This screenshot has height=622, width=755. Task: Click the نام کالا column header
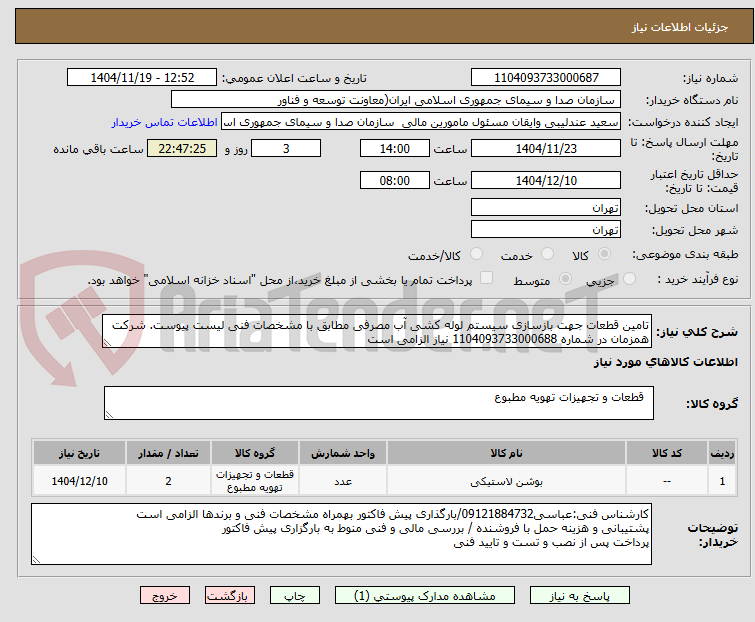click(x=506, y=453)
